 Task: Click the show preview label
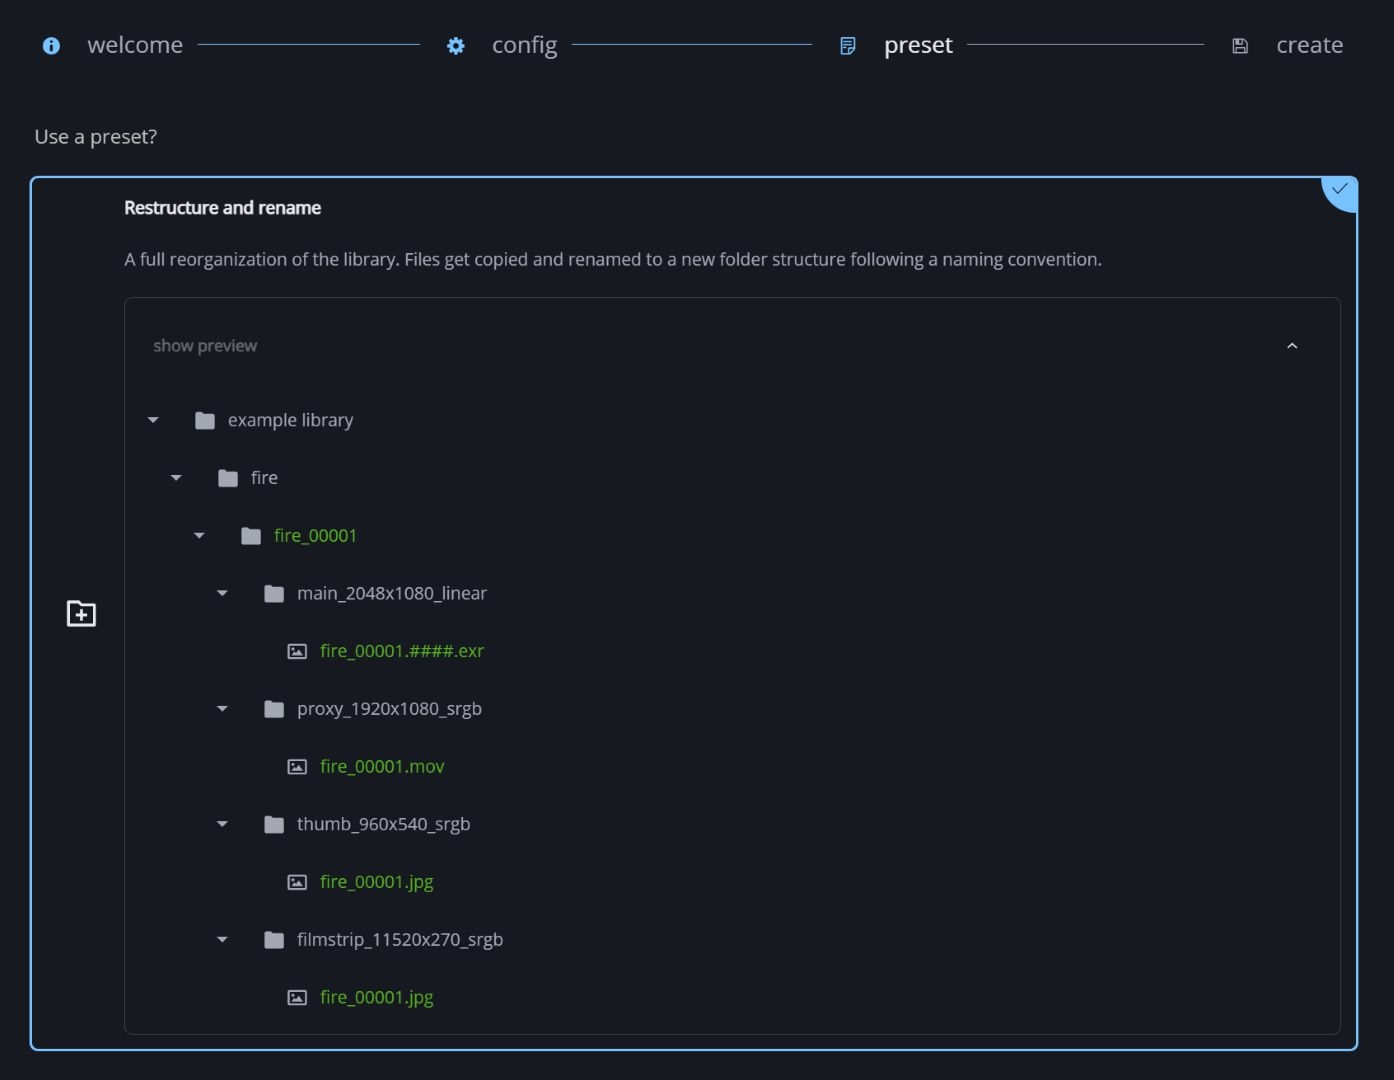pyautogui.click(x=205, y=346)
